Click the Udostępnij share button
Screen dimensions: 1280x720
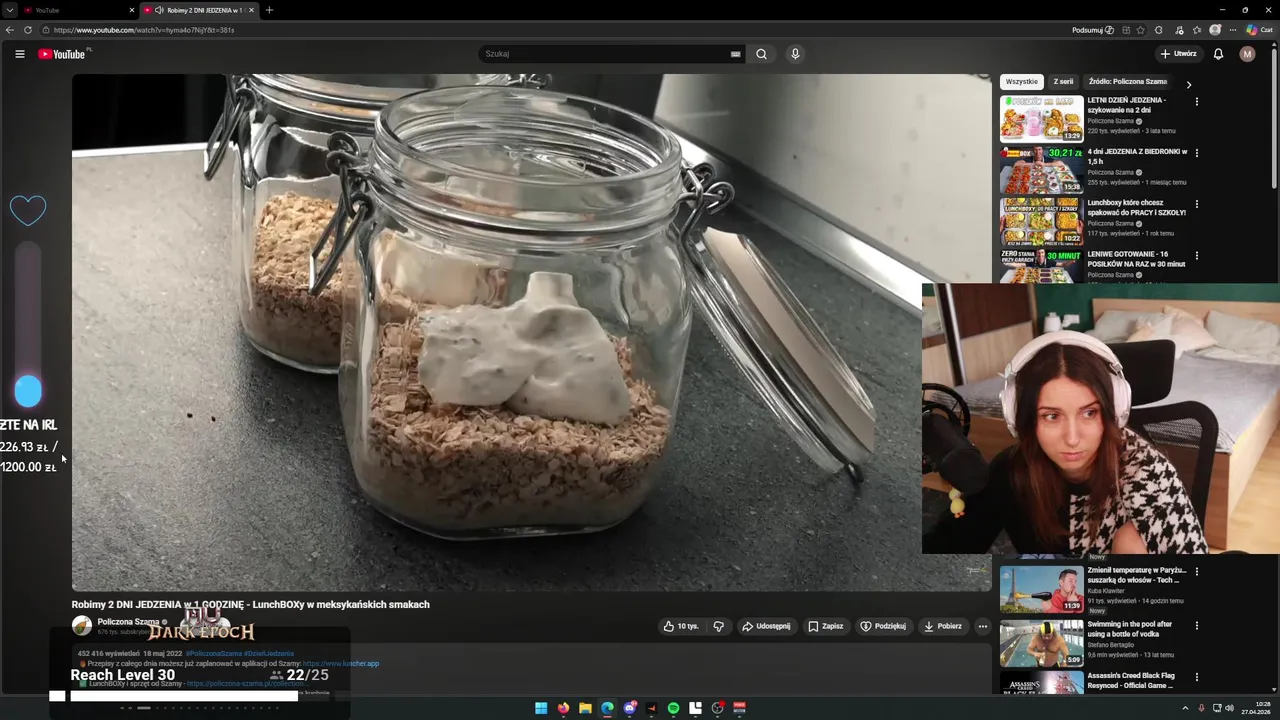pyautogui.click(x=766, y=626)
